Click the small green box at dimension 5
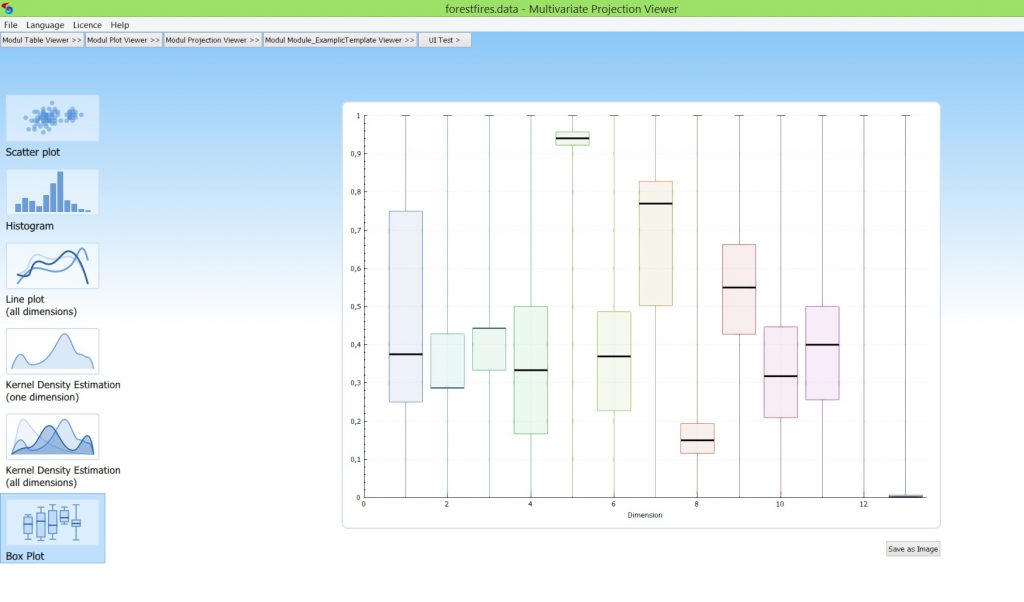 pos(572,138)
